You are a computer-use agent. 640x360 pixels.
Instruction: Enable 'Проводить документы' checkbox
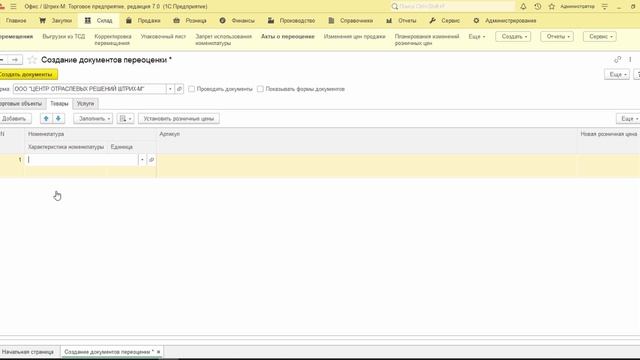pos(191,89)
